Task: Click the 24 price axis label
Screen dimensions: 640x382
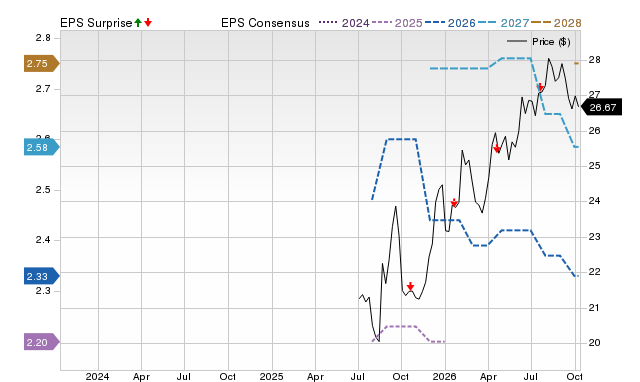Action: (x=594, y=200)
